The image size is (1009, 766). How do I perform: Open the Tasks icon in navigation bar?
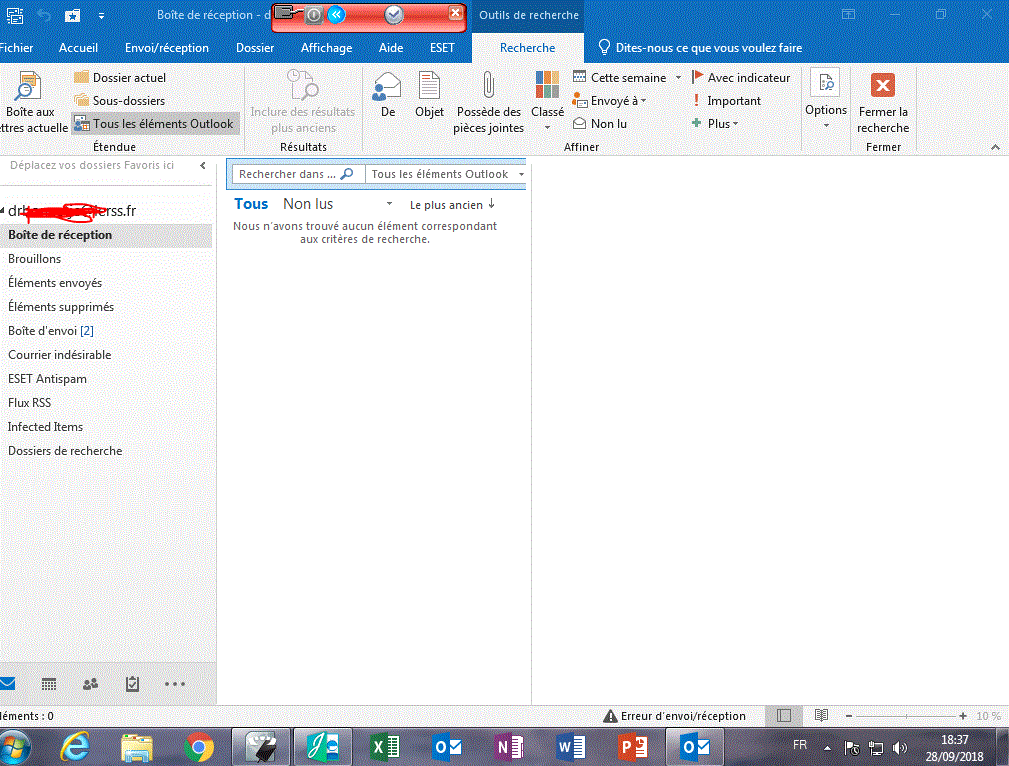(x=132, y=684)
